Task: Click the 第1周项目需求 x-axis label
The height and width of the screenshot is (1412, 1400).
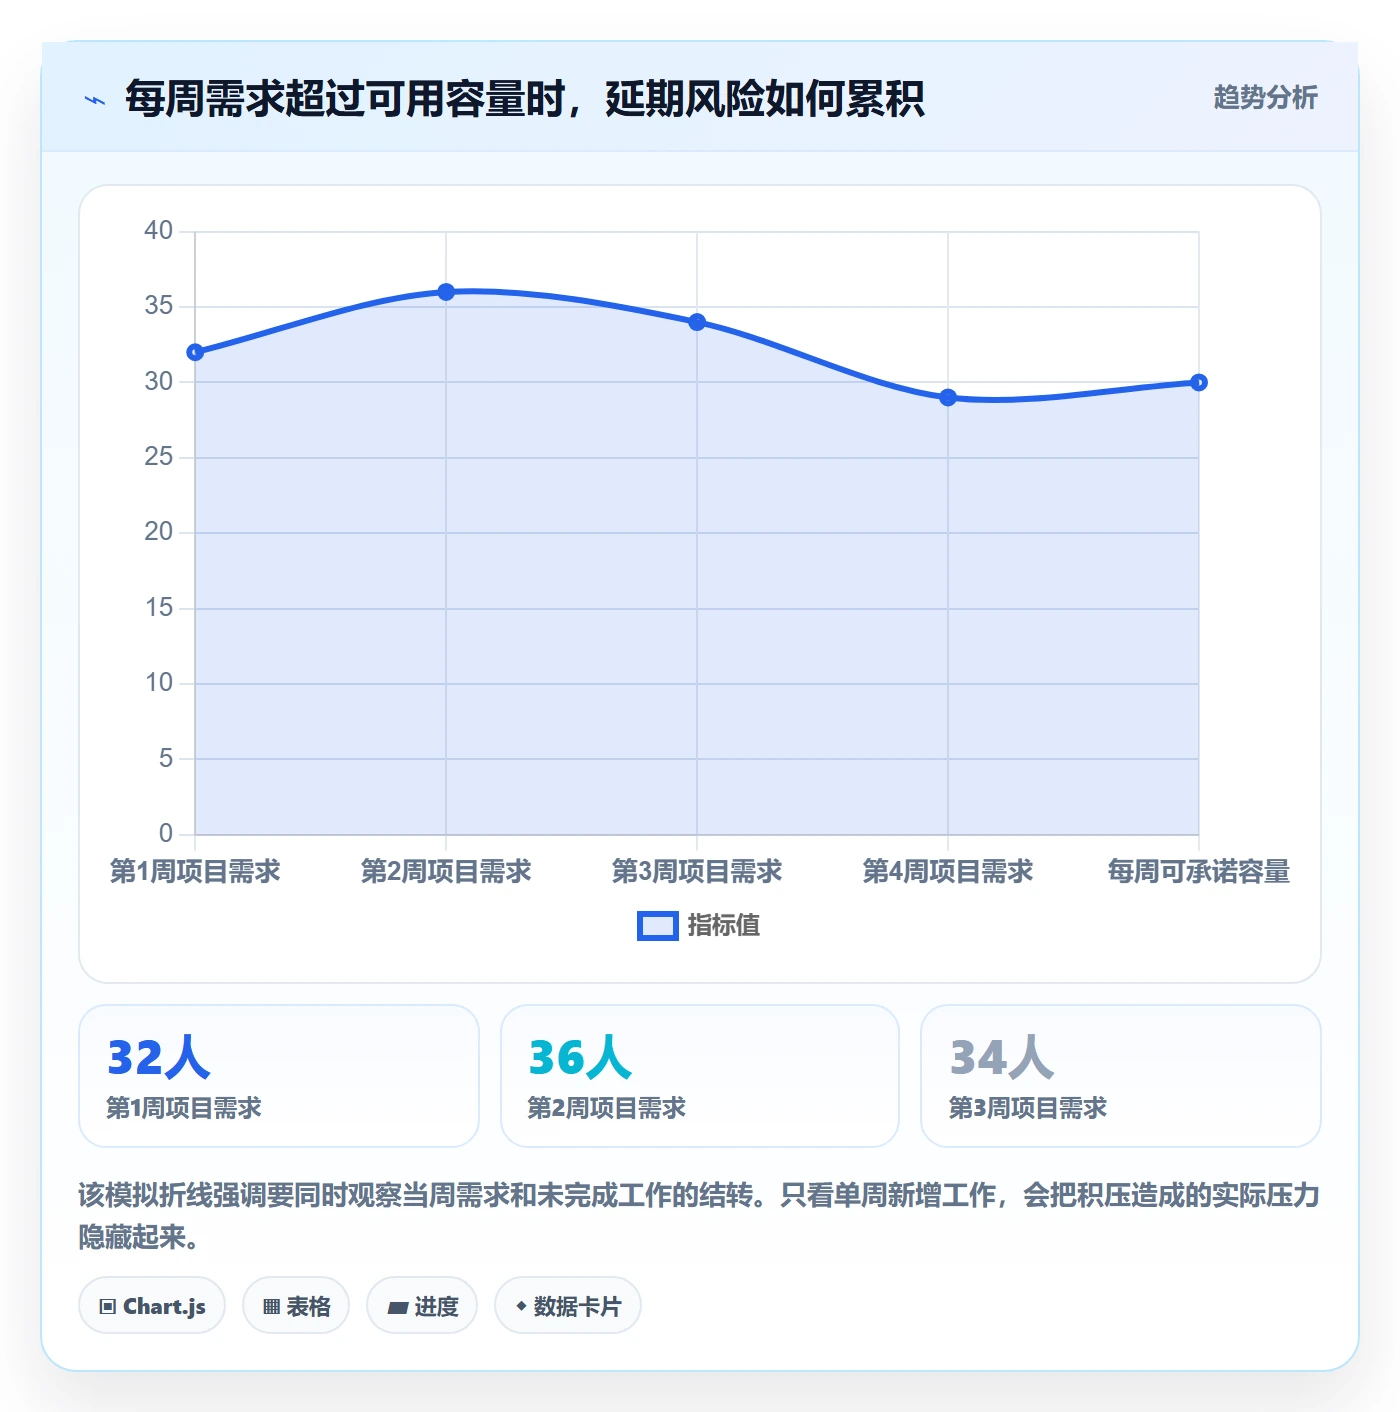Action: point(195,871)
